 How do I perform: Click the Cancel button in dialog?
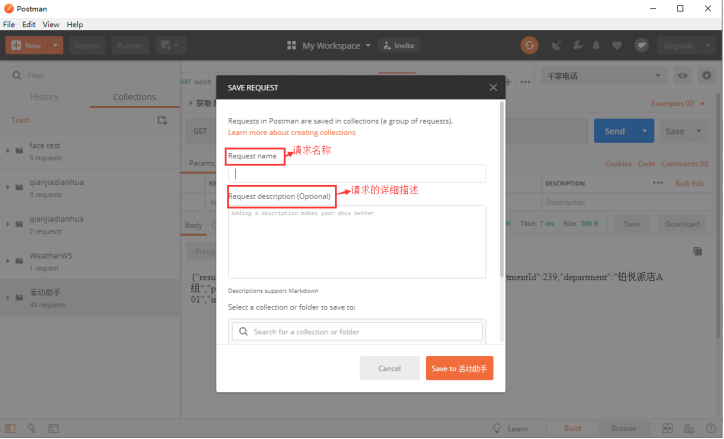[389, 368]
